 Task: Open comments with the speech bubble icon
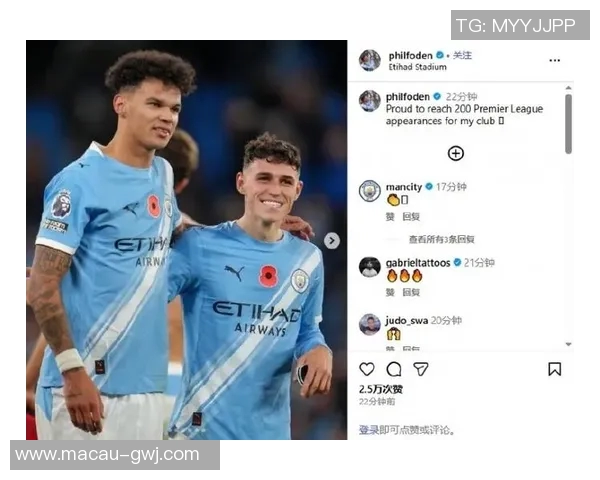tap(394, 369)
